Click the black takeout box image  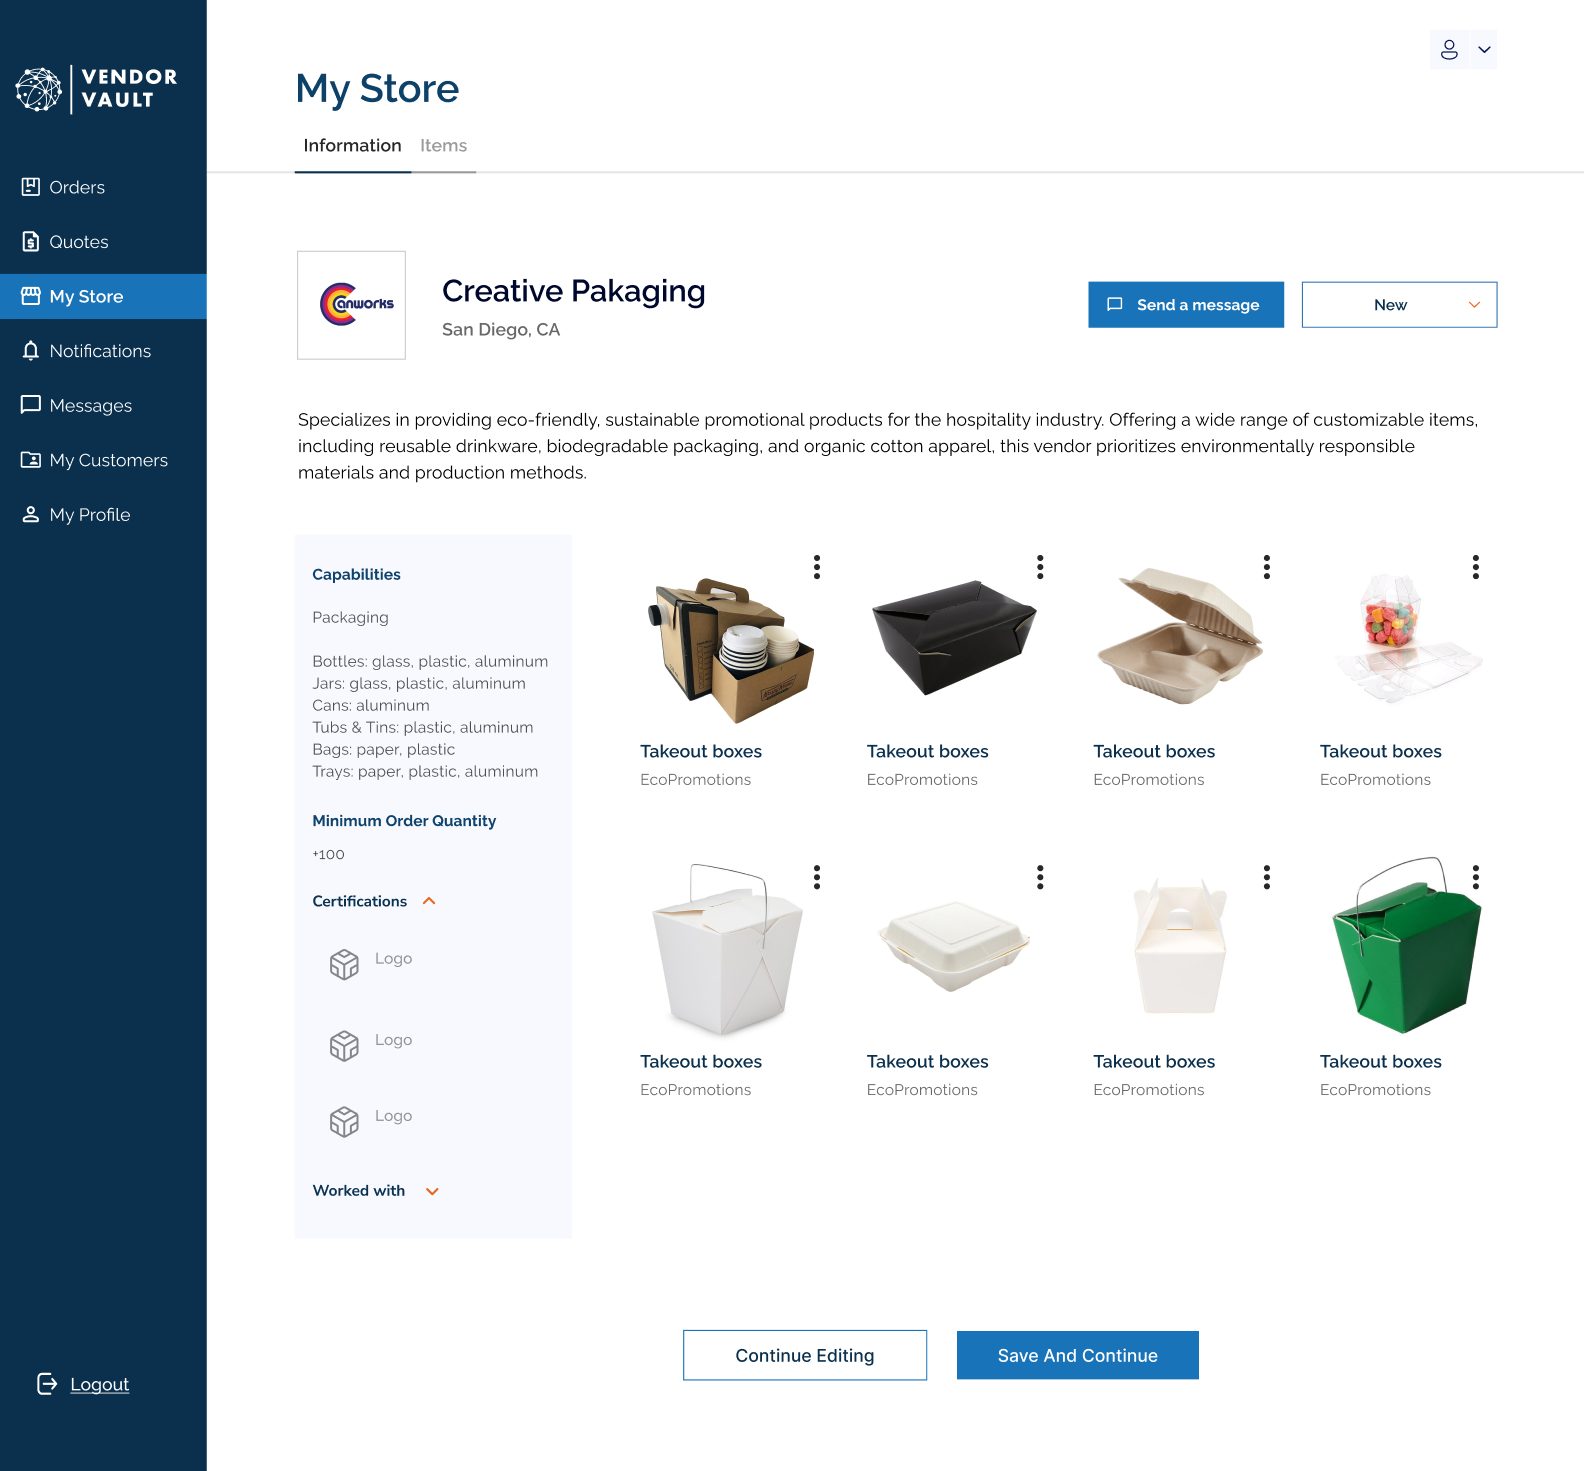954,636
